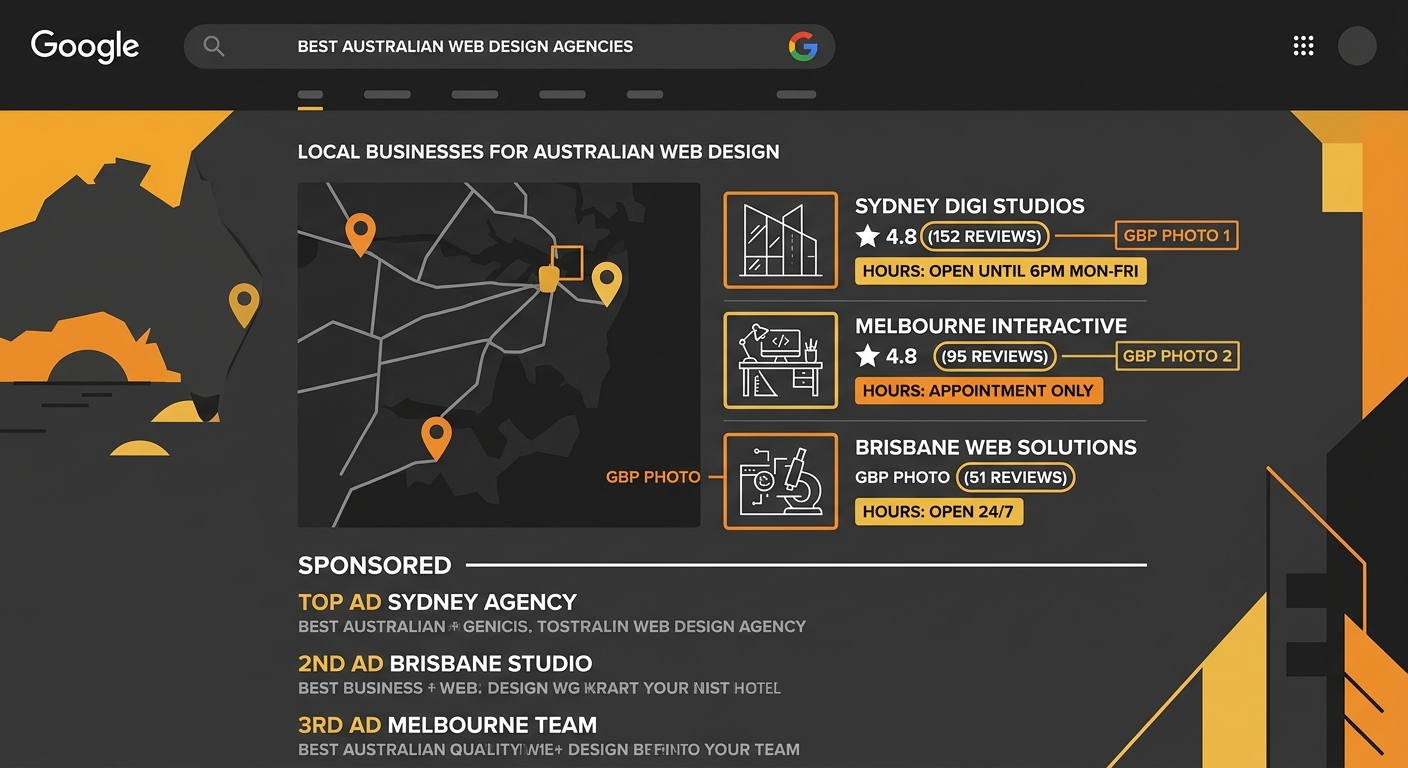Click the magnifying glass search icon
Viewport: 1408px width, 768px height.
point(214,46)
